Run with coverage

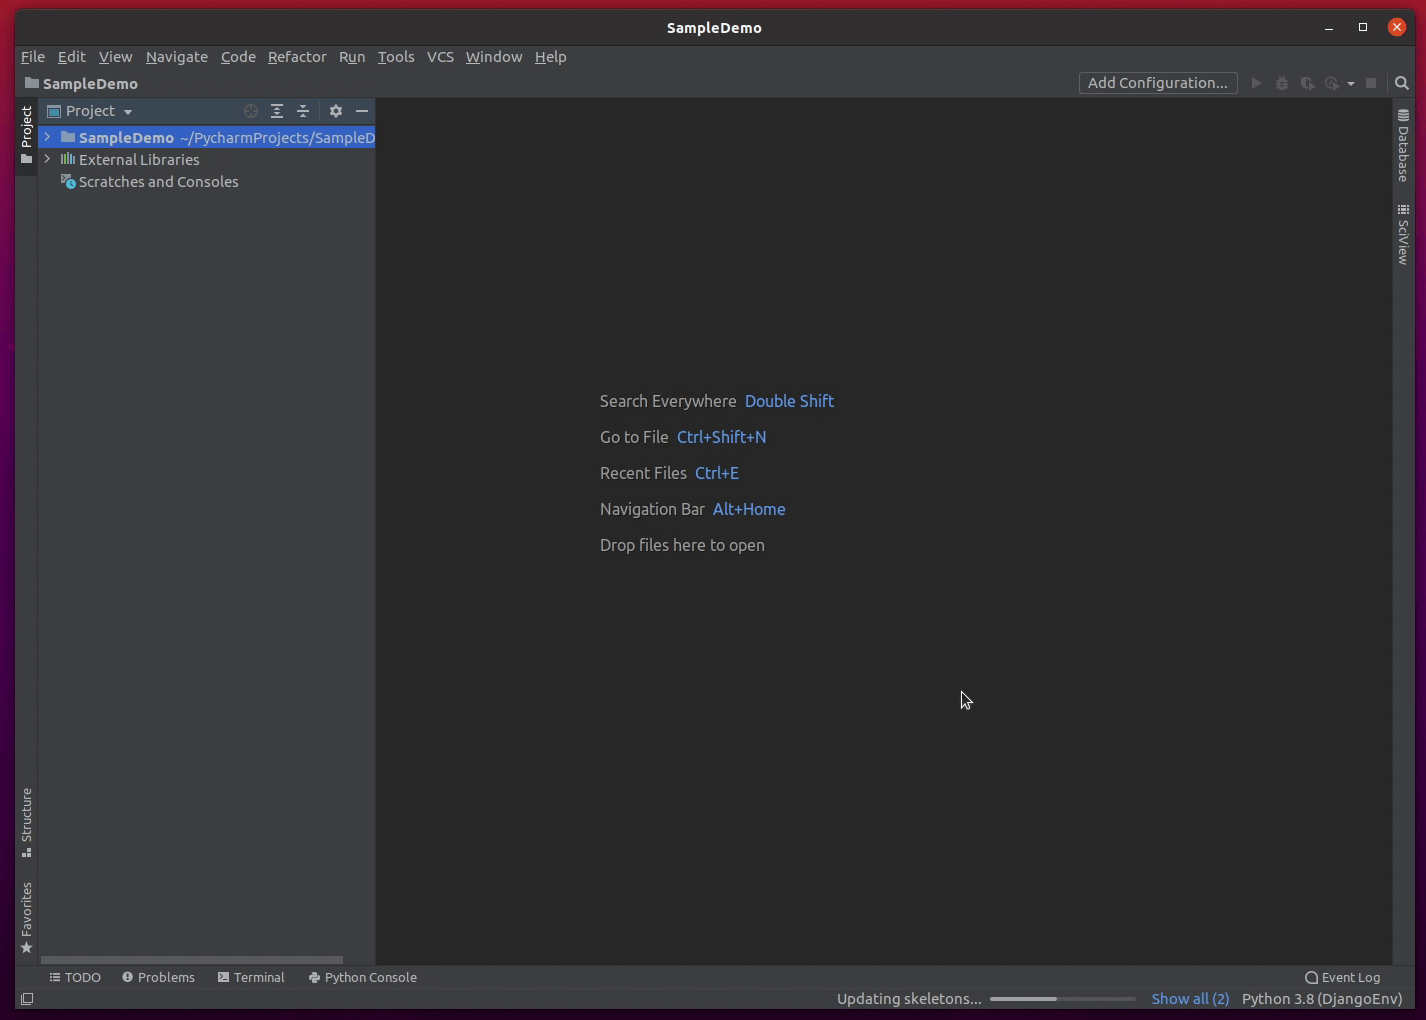1308,83
